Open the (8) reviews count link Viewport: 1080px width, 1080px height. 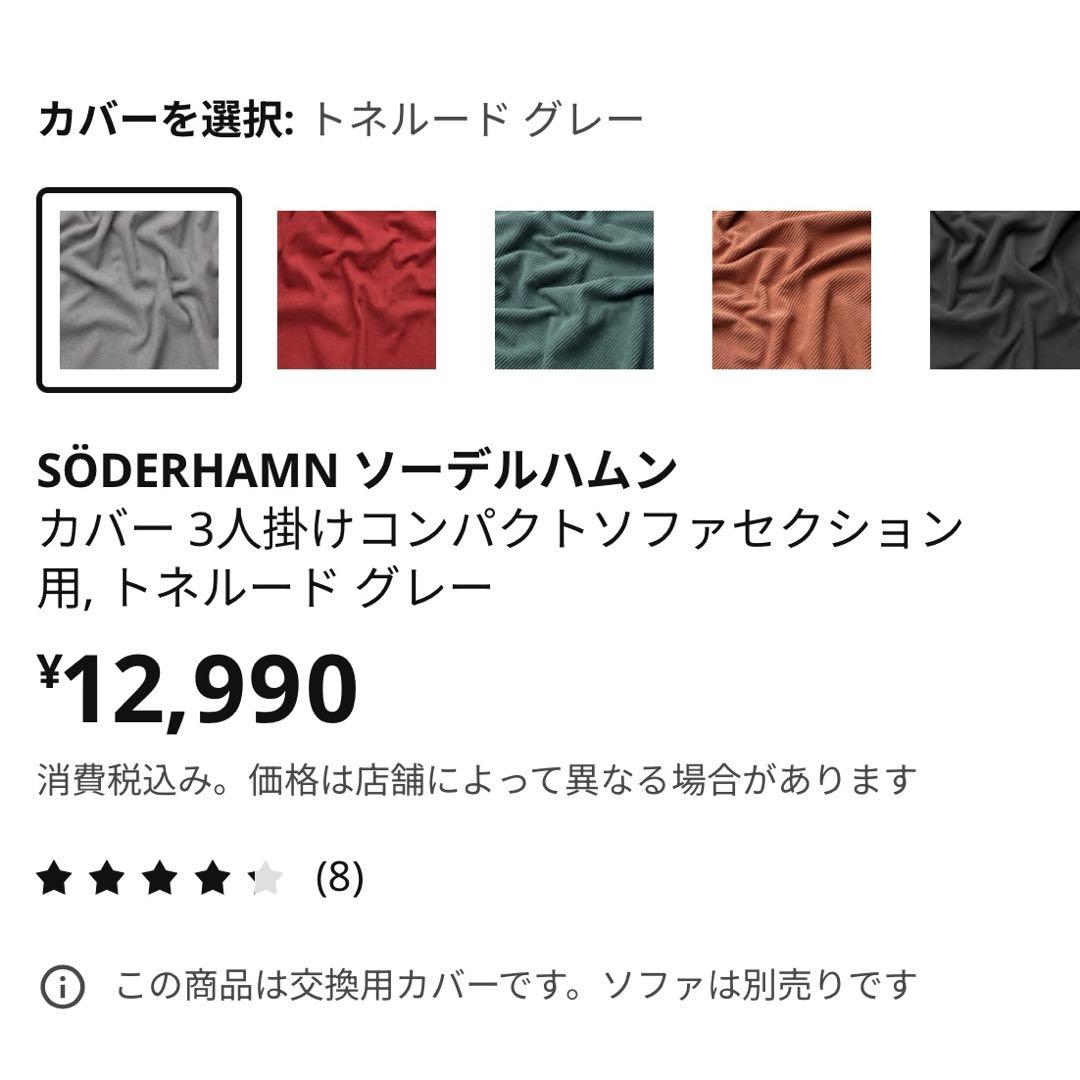click(339, 879)
